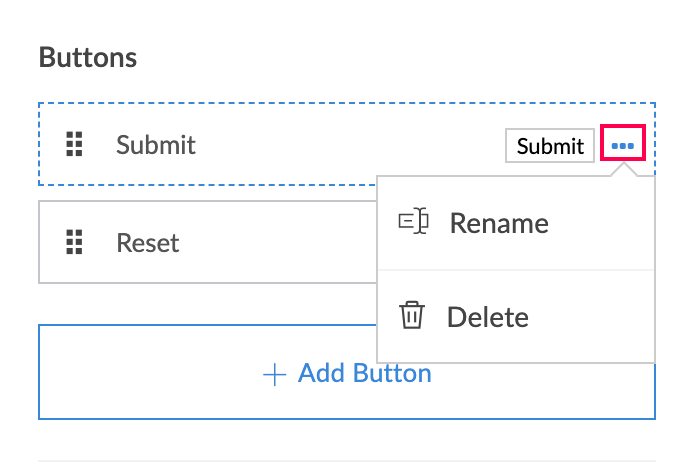This screenshot has width=690, height=474.
Task: Select the Reset label text
Action: tap(148, 243)
